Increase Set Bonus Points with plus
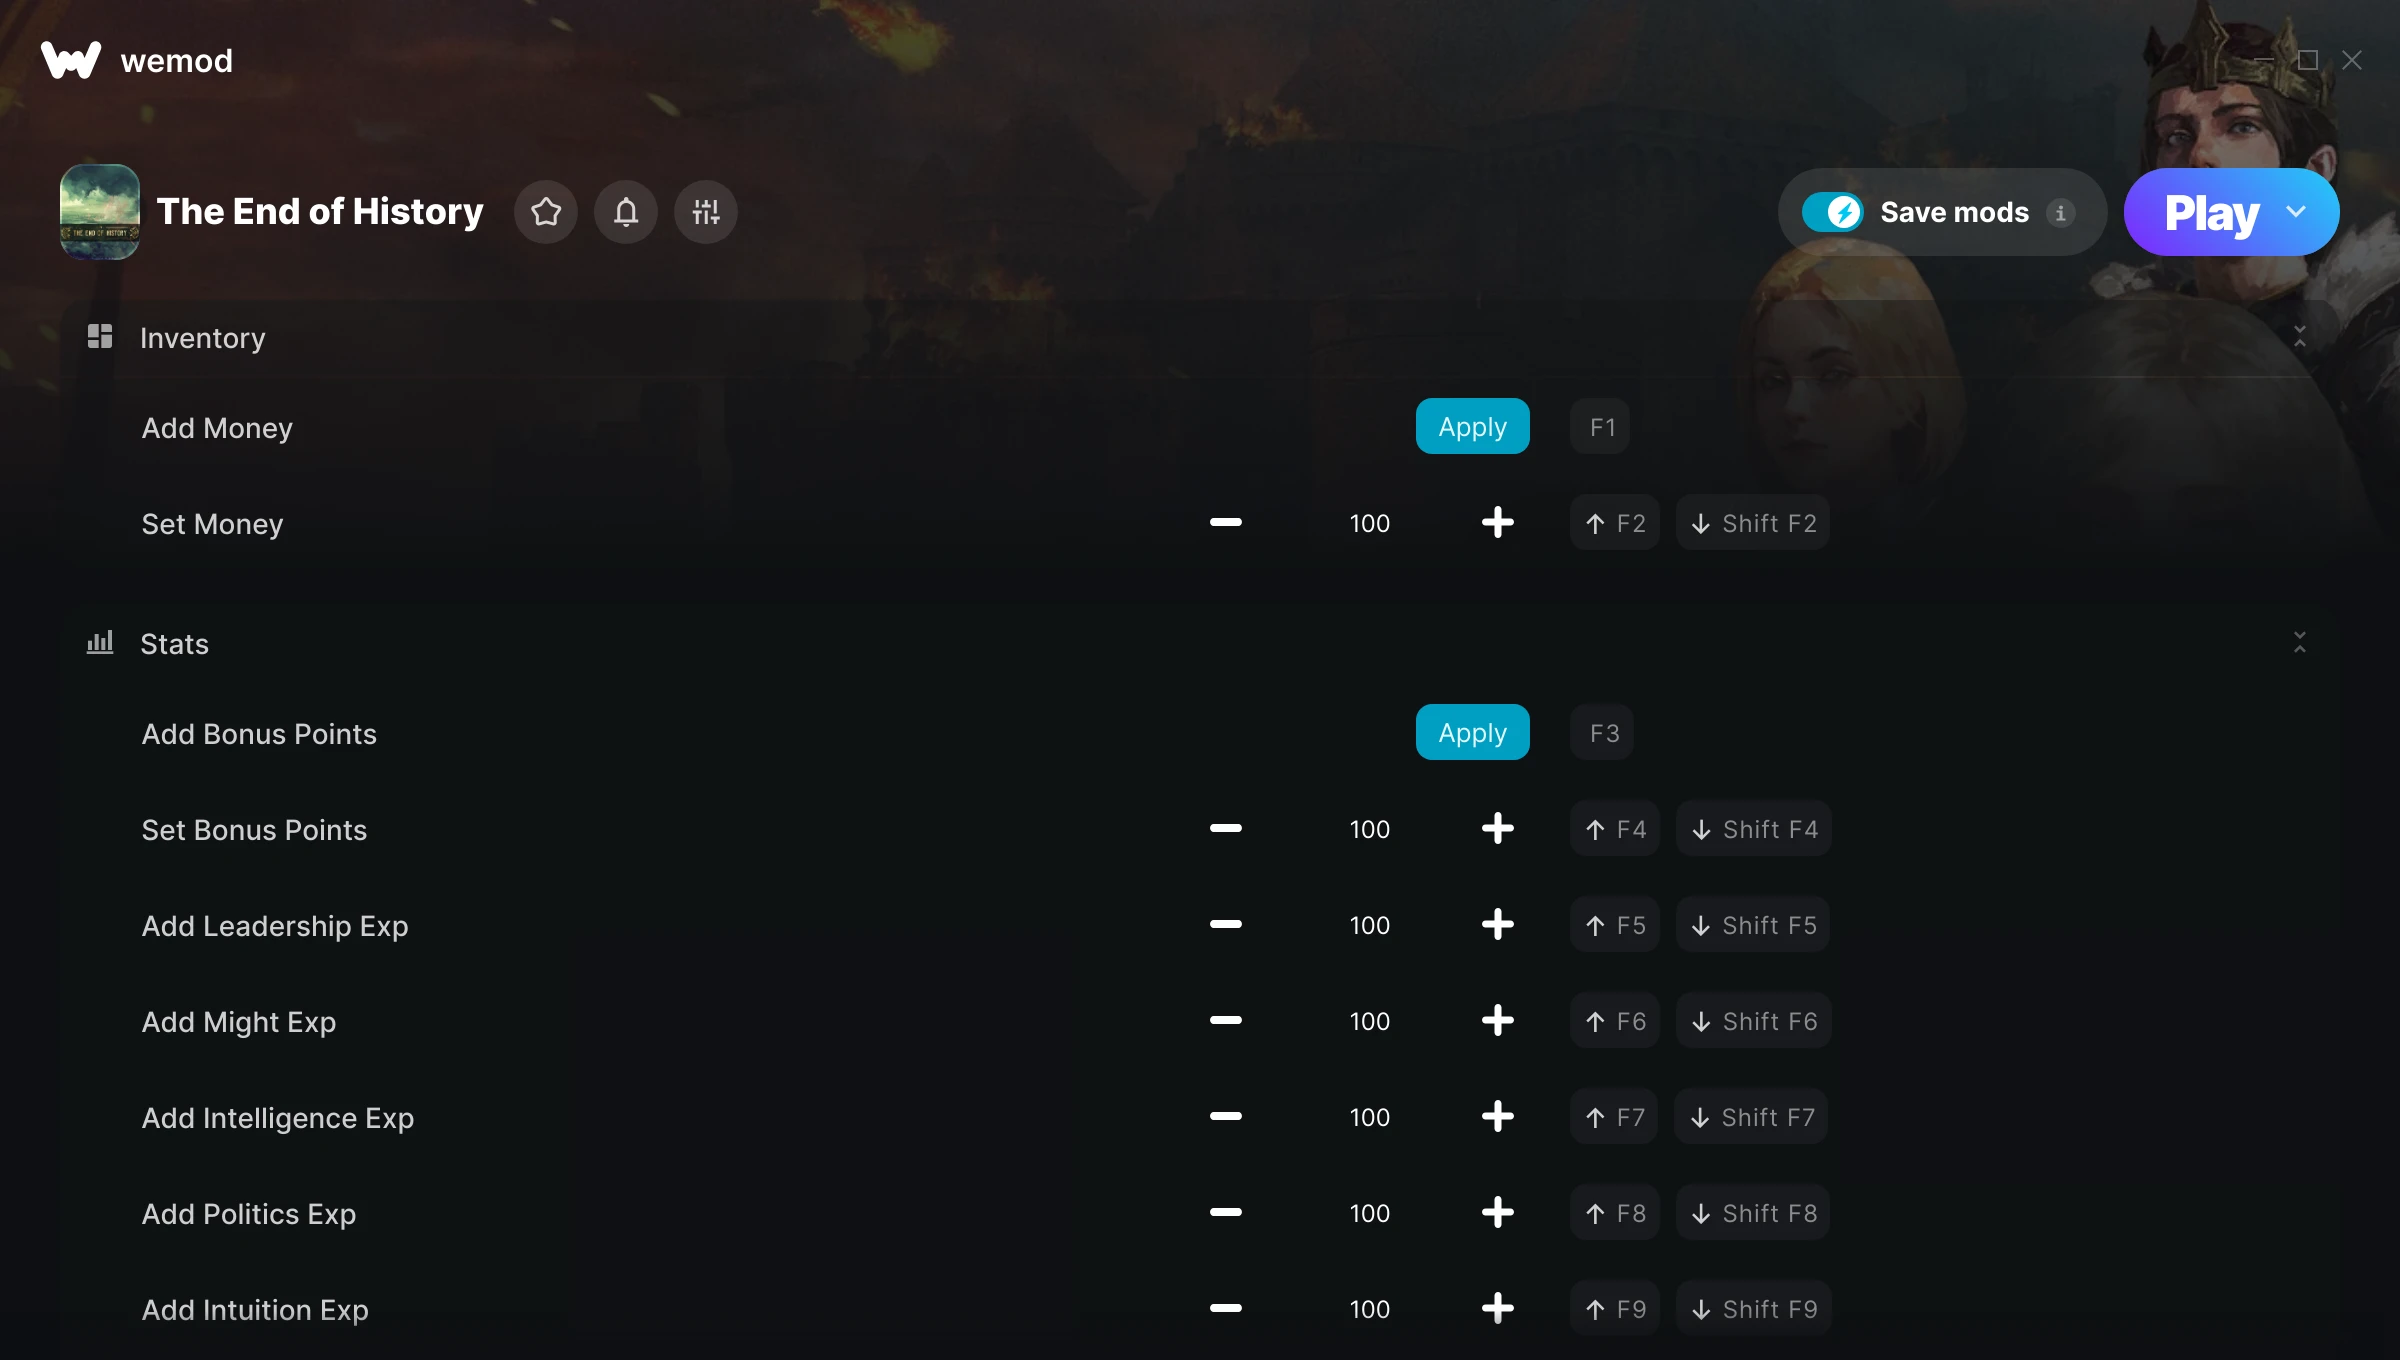The width and height of the screenshot is (2400, 1360). [x=1498, y=828]
